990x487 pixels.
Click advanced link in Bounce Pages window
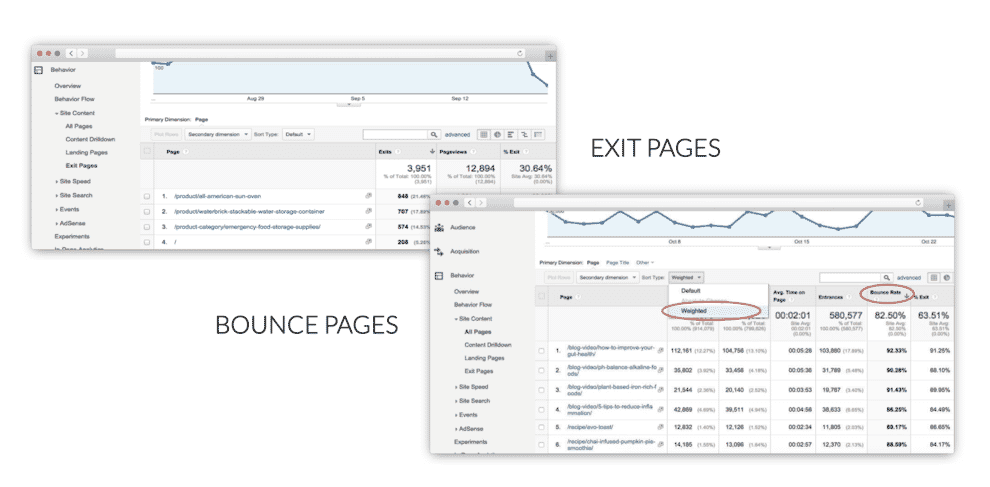point(909,277)
